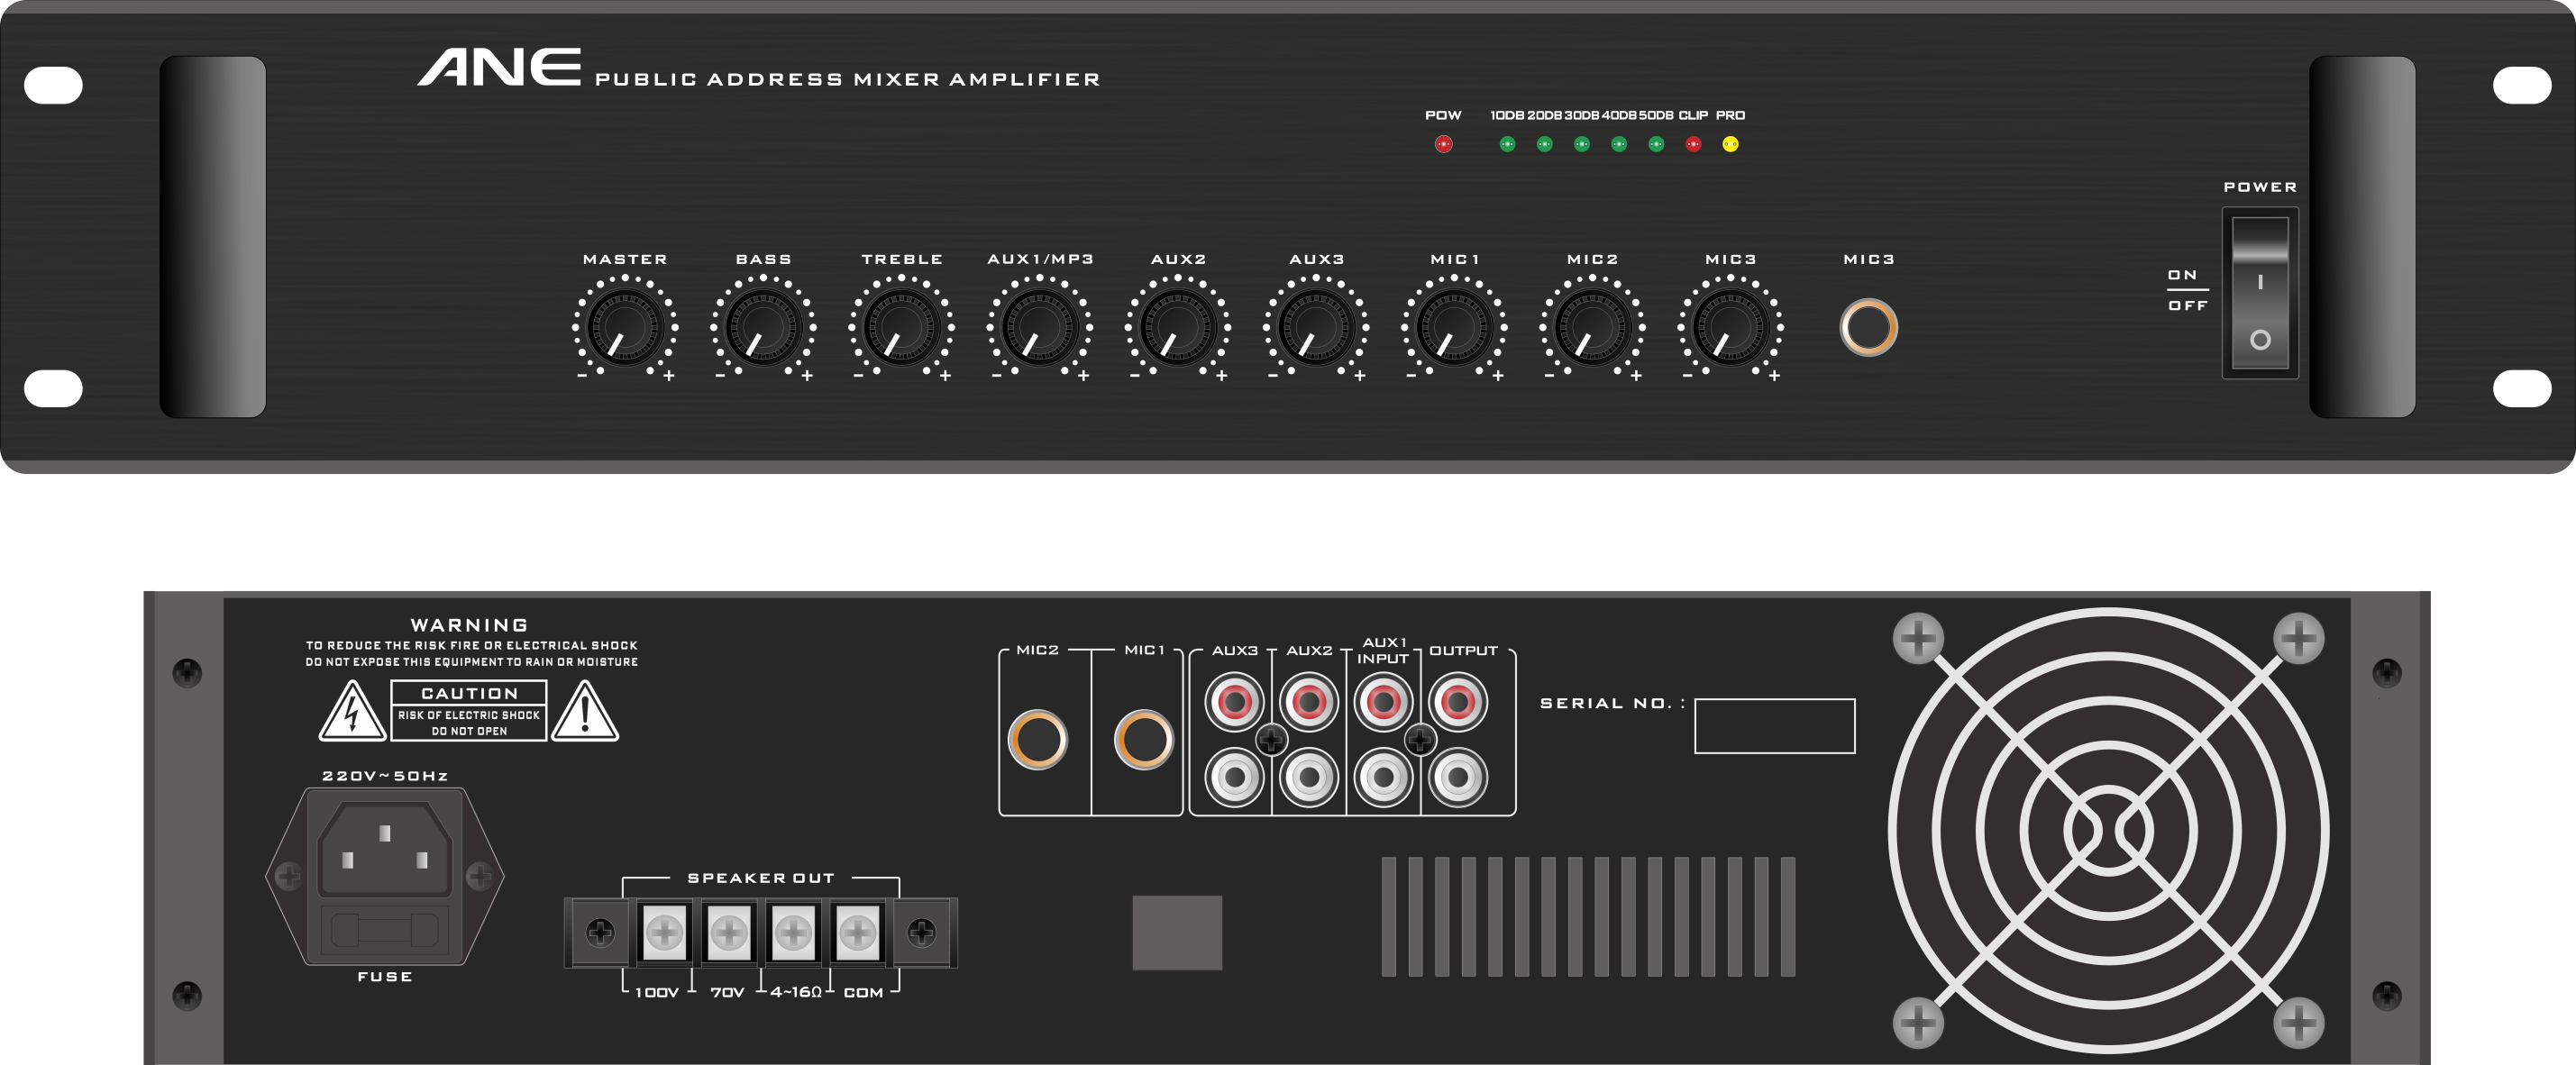Click the red OUTPUT RCA connector
The width and height of the screenshot is (2576, 1065).
pos(1457,702)
